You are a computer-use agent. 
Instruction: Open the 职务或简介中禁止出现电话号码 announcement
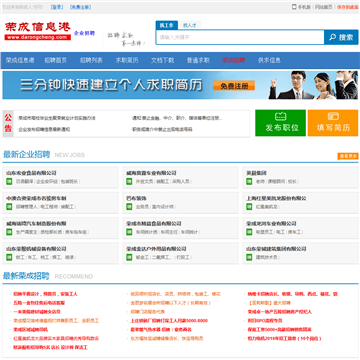pyautogui.click(x=162, y=129)
